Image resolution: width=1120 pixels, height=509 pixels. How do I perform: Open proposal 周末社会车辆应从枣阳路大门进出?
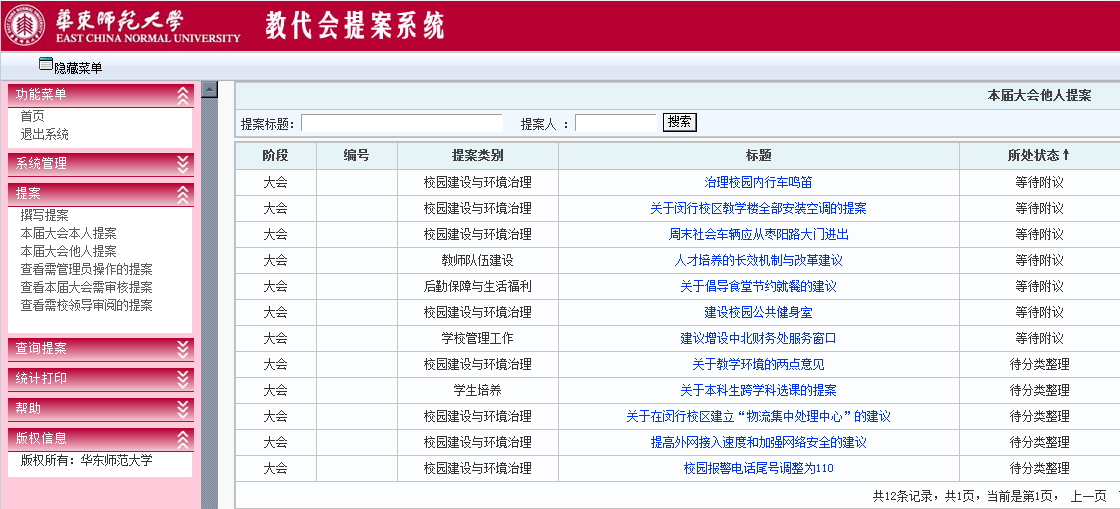(758, 234)
